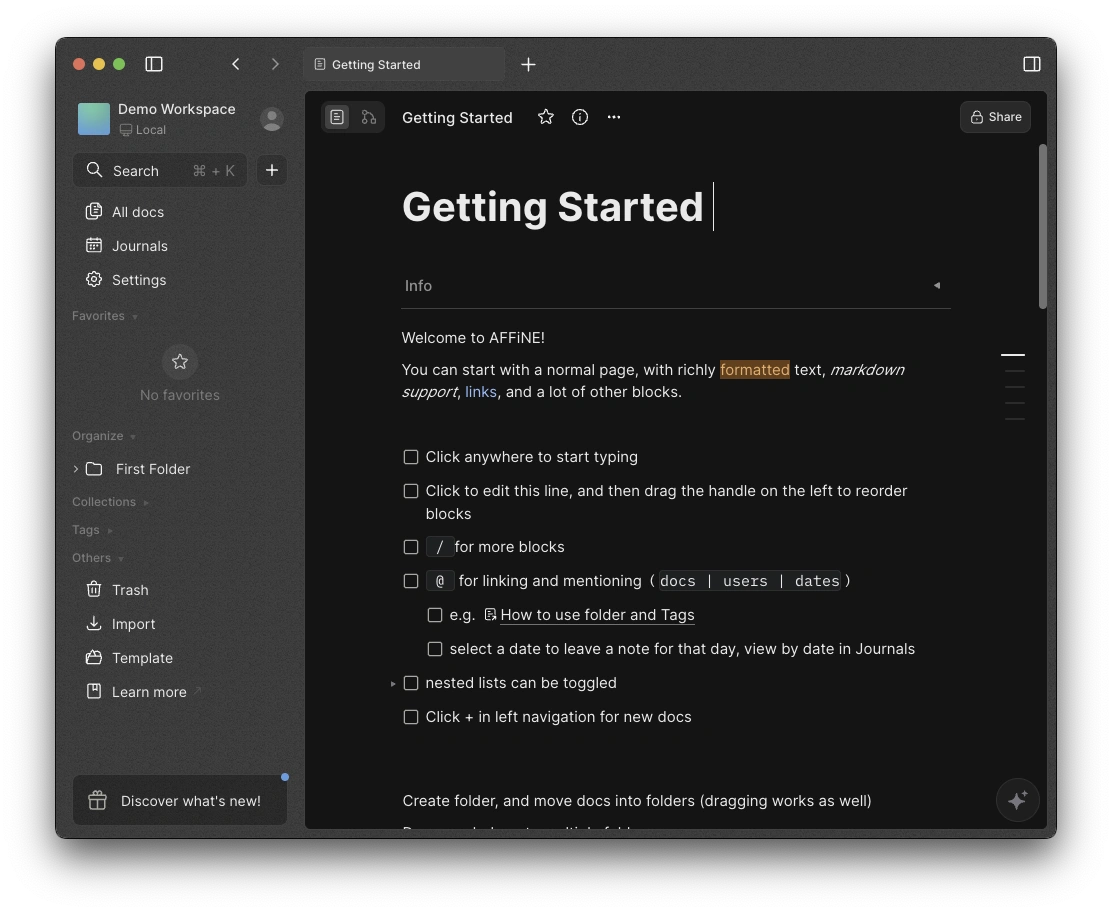Open Import

click(x=133, y=624)
